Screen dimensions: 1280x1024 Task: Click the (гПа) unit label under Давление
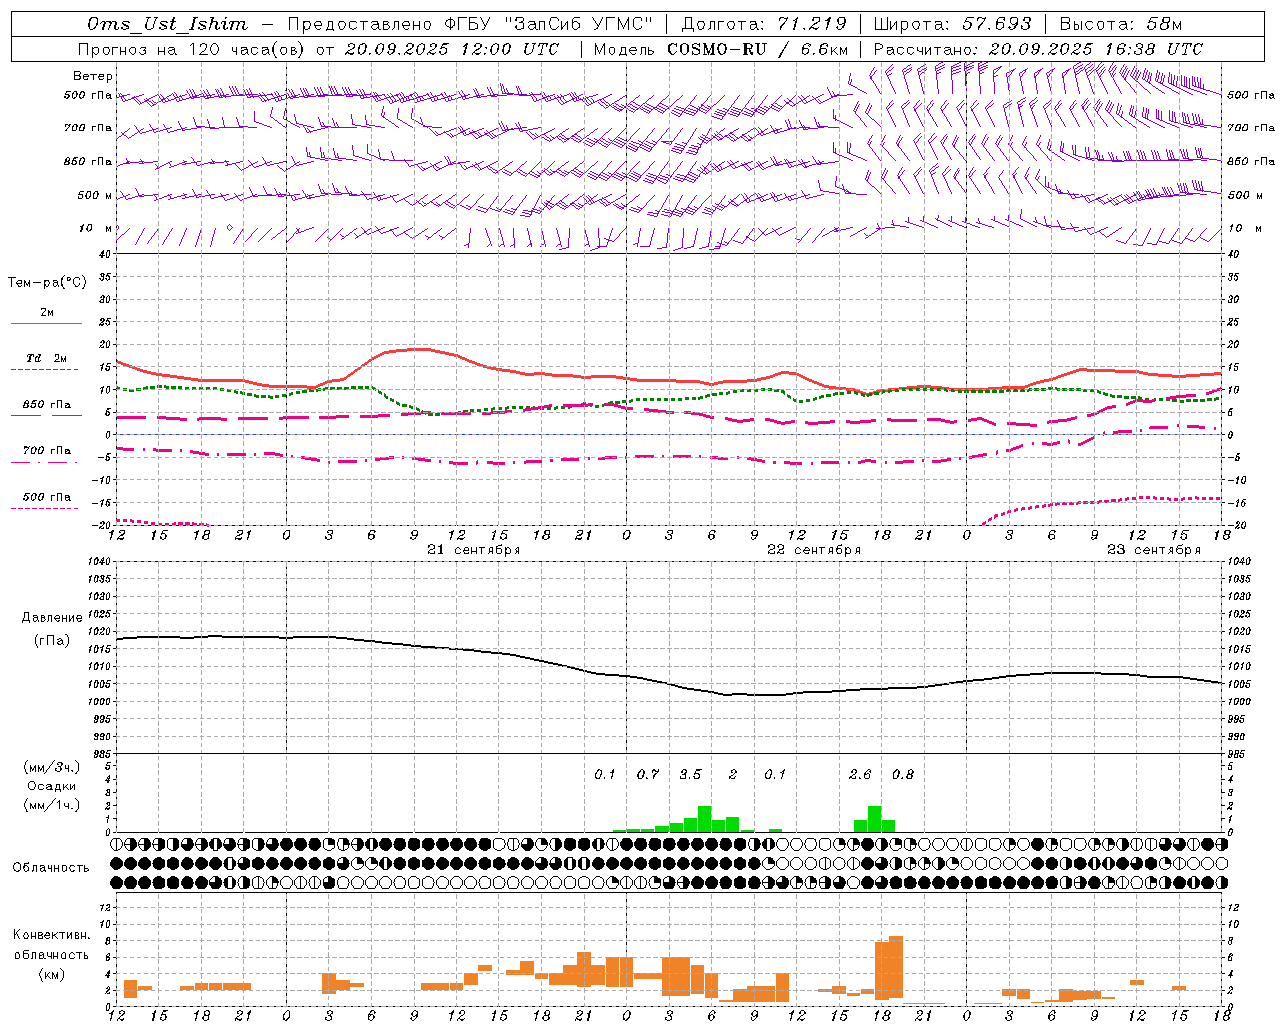pos(52,641)
